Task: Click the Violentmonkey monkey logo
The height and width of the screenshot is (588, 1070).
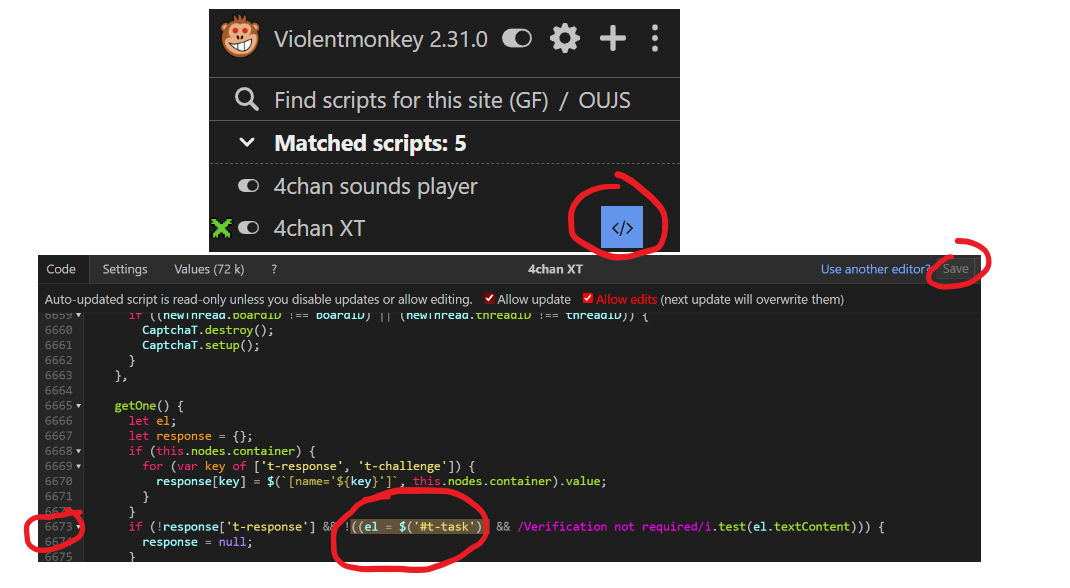Action: point(240,35)
